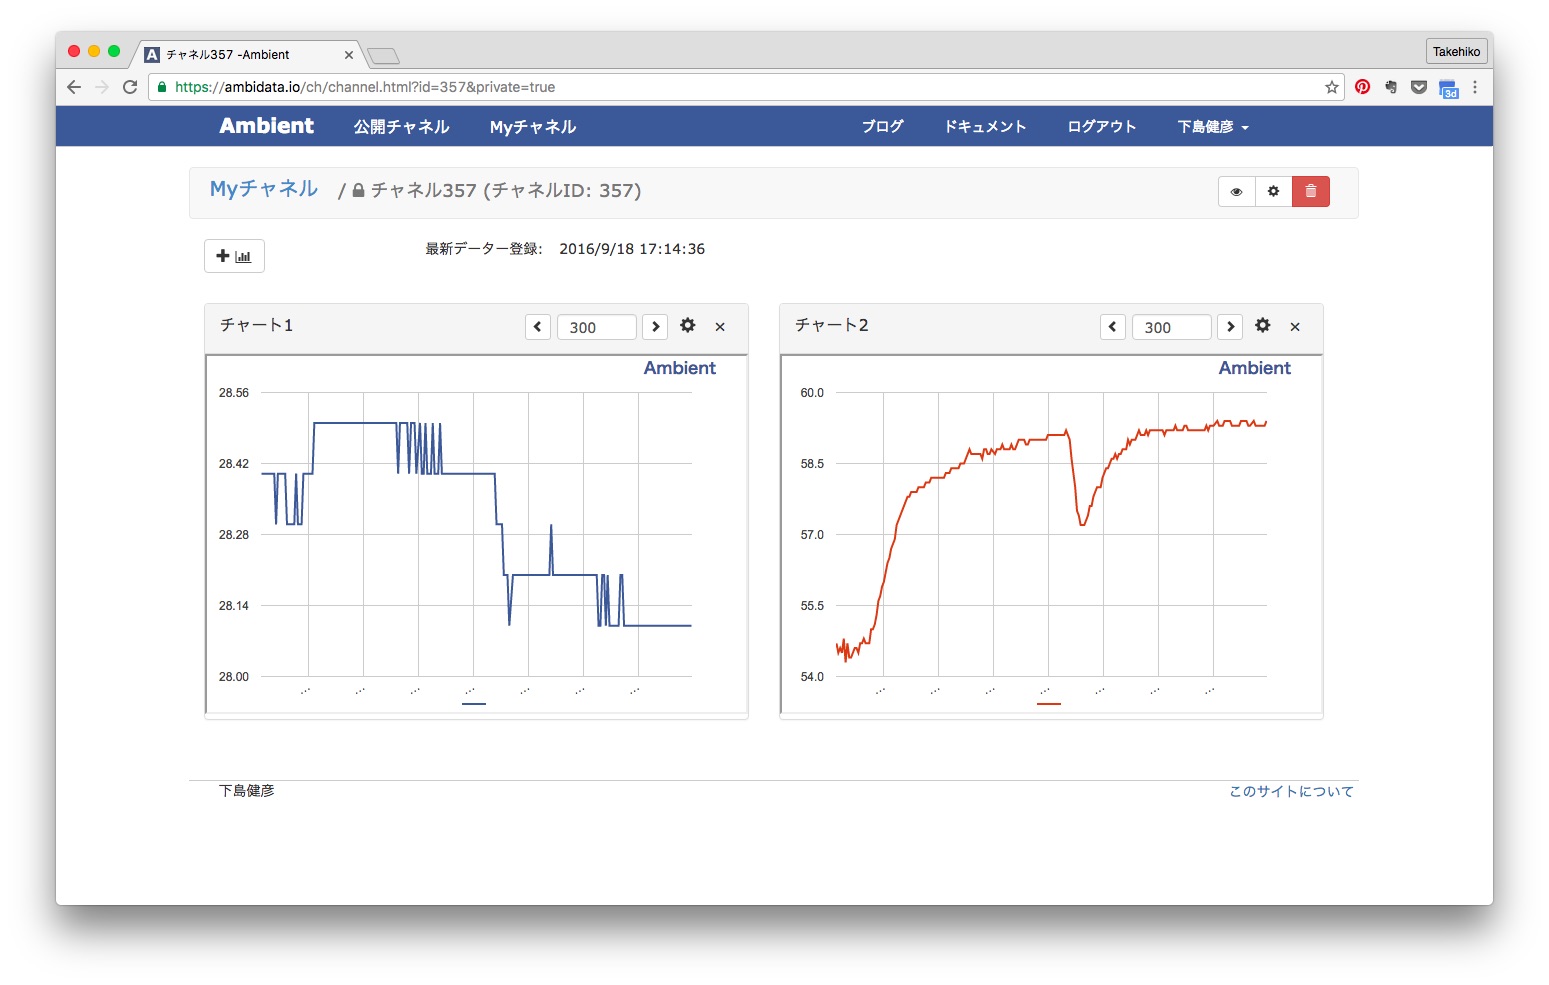
Task: Close チャート1 with the x icon
Action: [720, 327]
